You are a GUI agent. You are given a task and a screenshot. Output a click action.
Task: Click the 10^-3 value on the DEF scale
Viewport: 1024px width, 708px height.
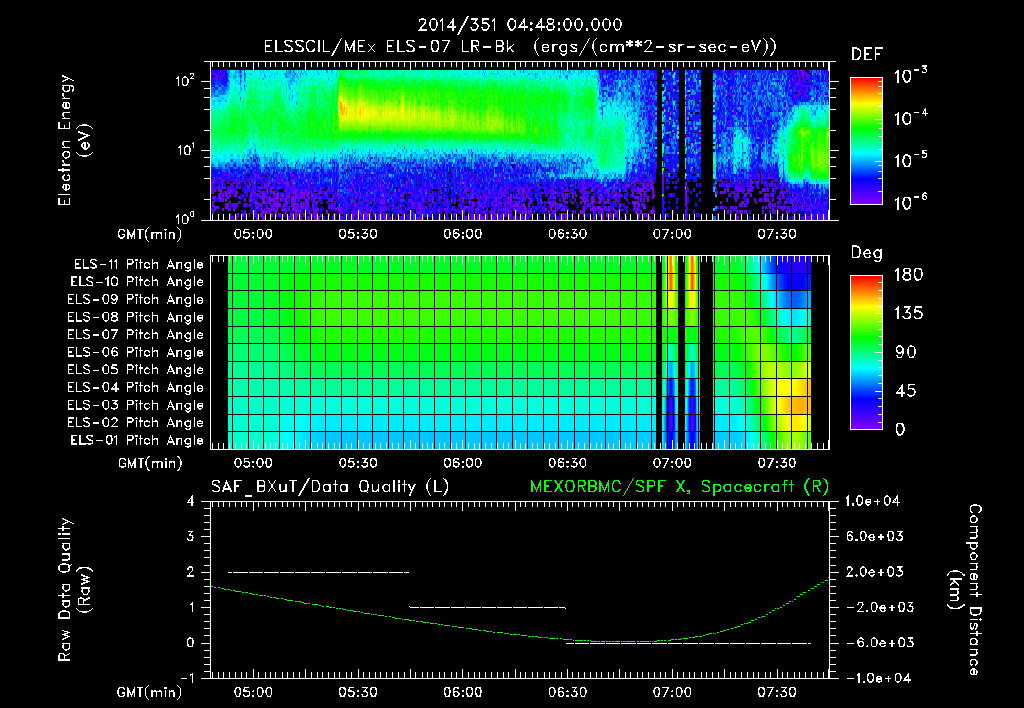click(x=911, y=76)
